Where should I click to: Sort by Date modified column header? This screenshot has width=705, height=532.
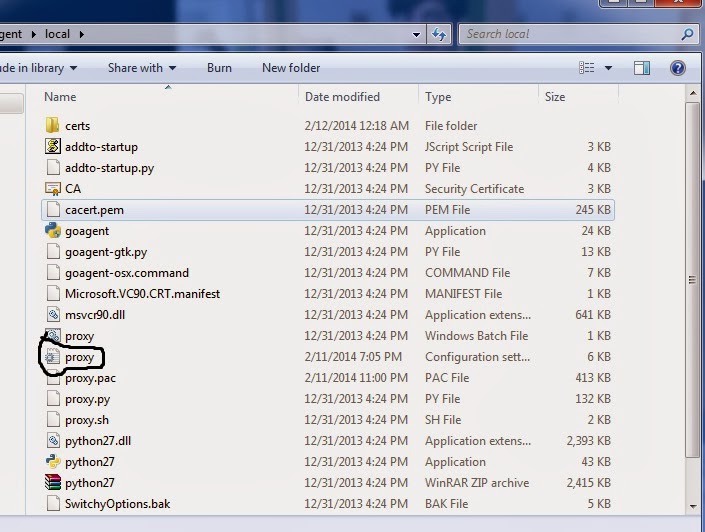click(x=342, y=97)
